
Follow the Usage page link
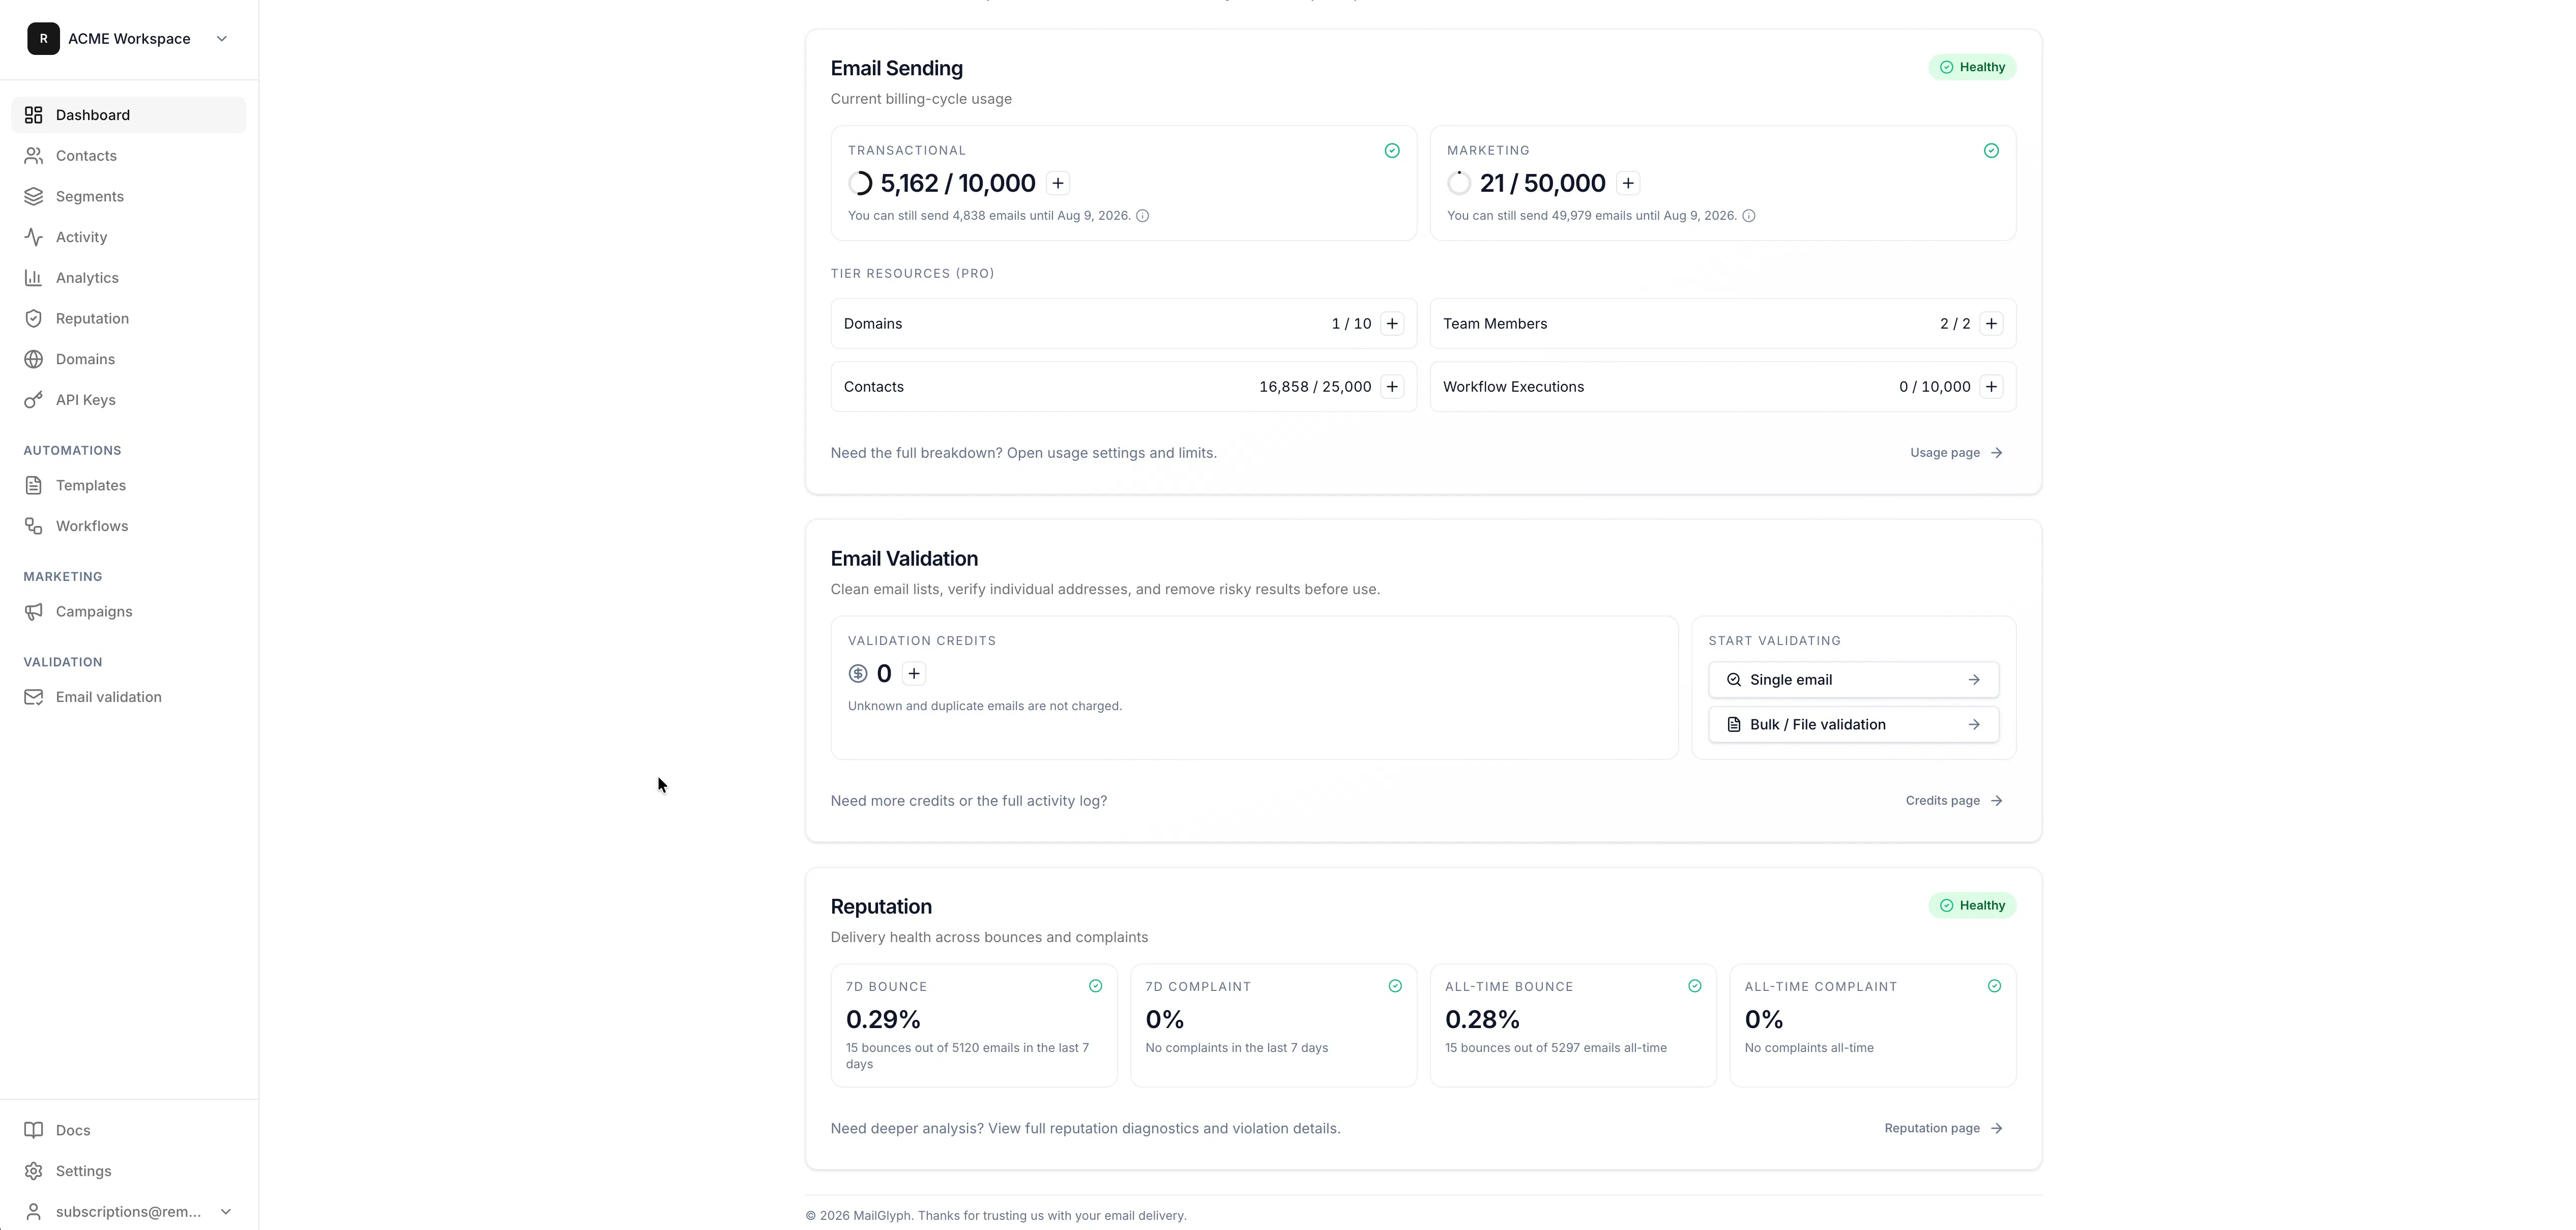point(1956,453)
